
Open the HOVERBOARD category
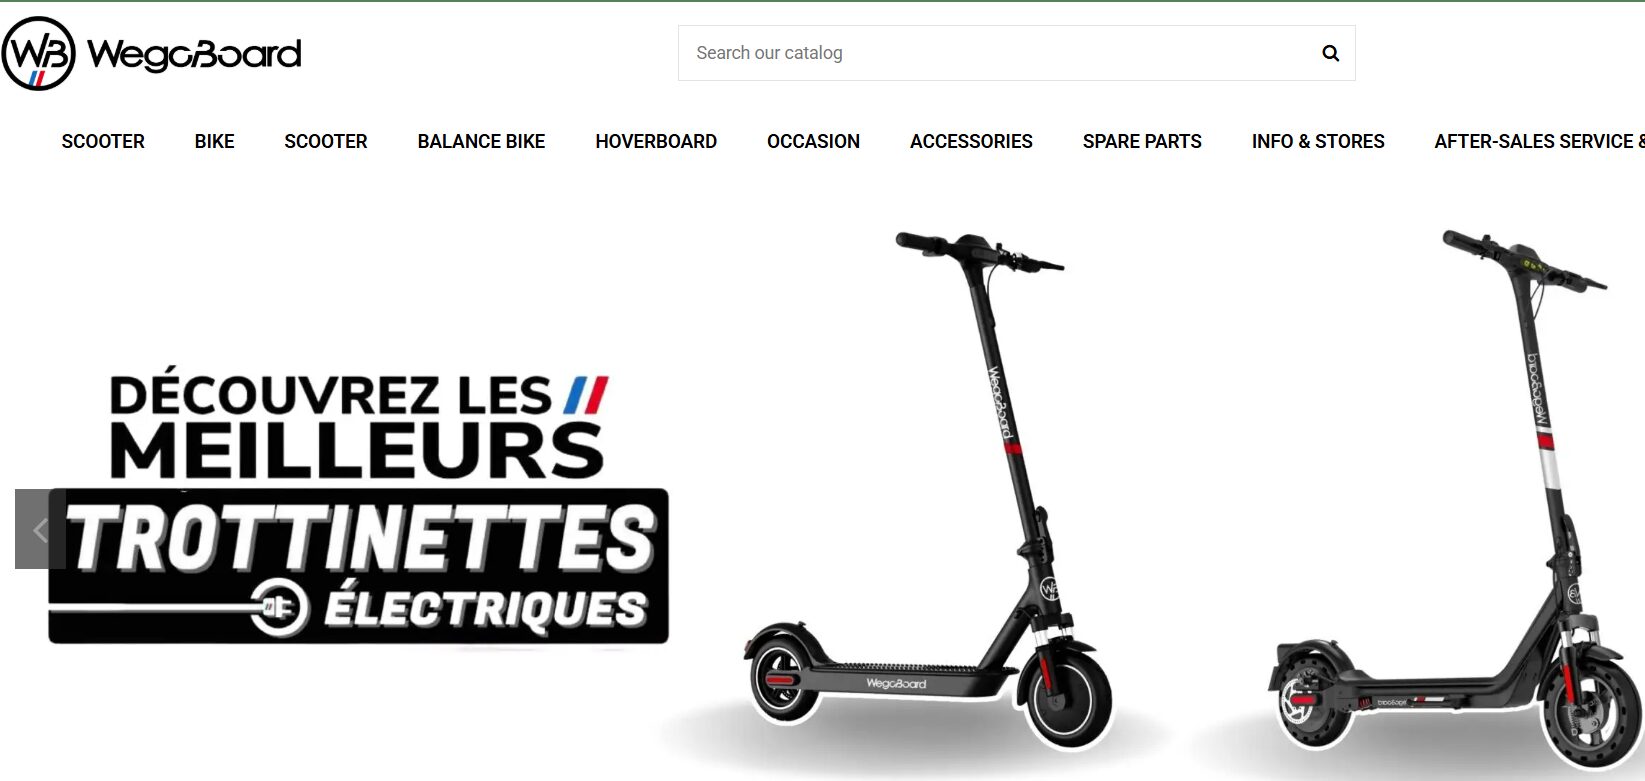click(656, 141)
